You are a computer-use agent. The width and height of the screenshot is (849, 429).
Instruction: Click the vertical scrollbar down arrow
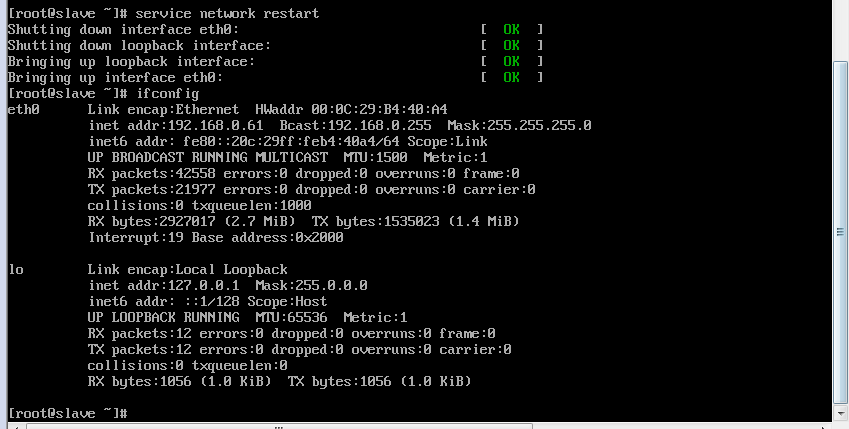(x=840, y=413)
